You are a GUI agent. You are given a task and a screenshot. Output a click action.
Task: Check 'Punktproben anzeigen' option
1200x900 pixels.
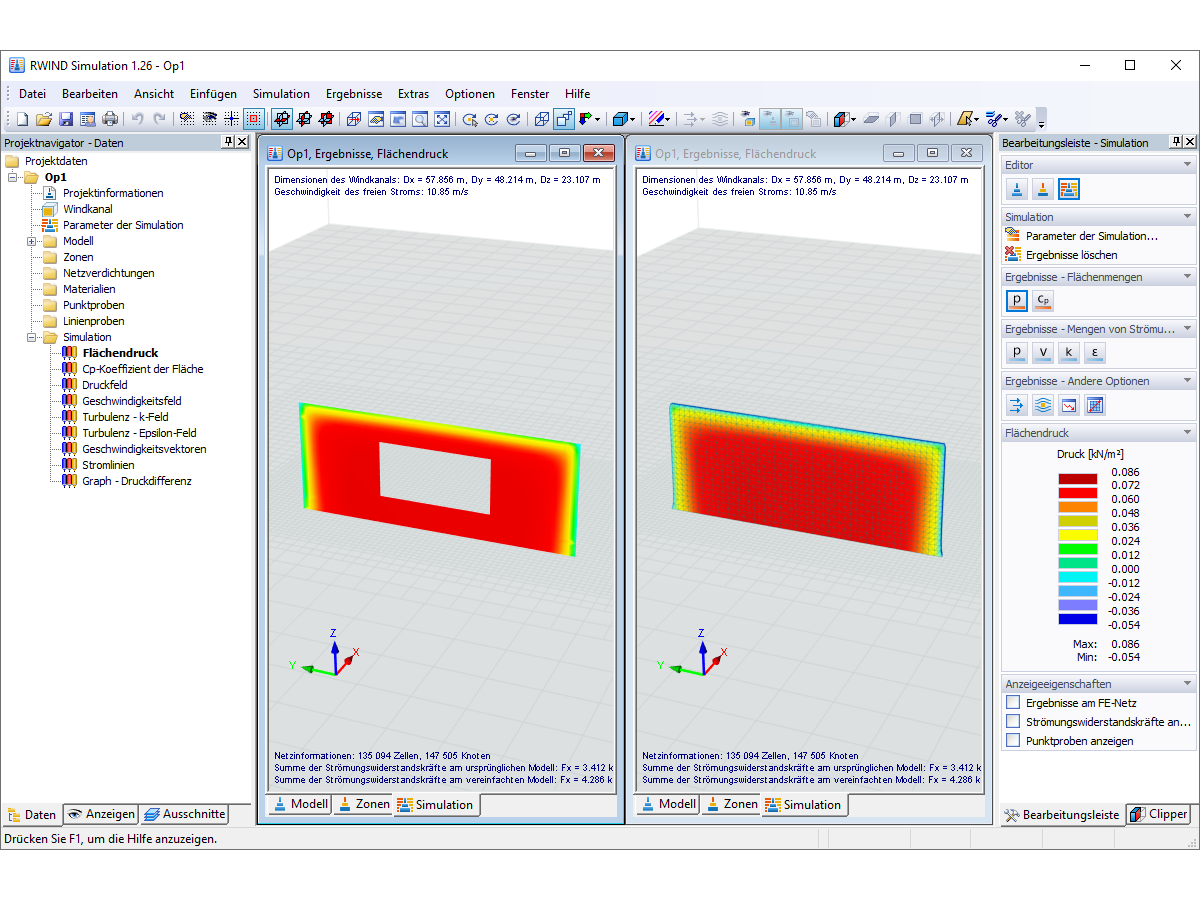pyautogui.click(x=1013, y=741)
